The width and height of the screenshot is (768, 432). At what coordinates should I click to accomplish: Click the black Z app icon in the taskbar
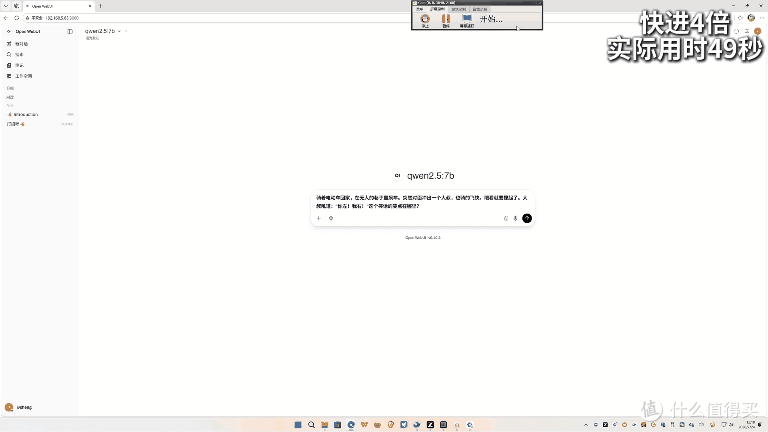pos(430,425)
